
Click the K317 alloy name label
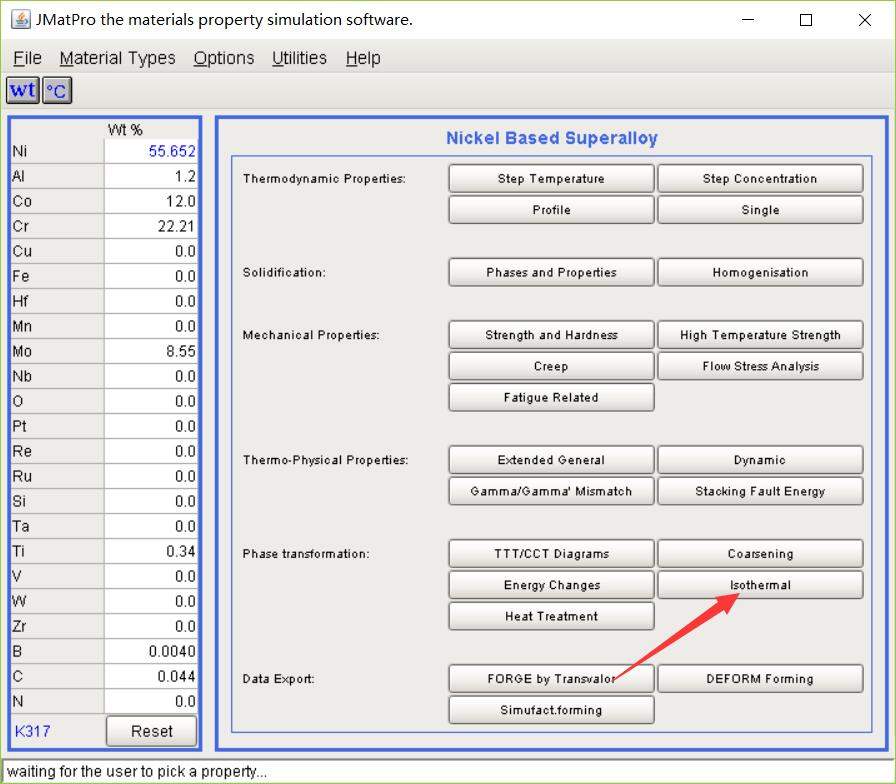coord(33,731)
